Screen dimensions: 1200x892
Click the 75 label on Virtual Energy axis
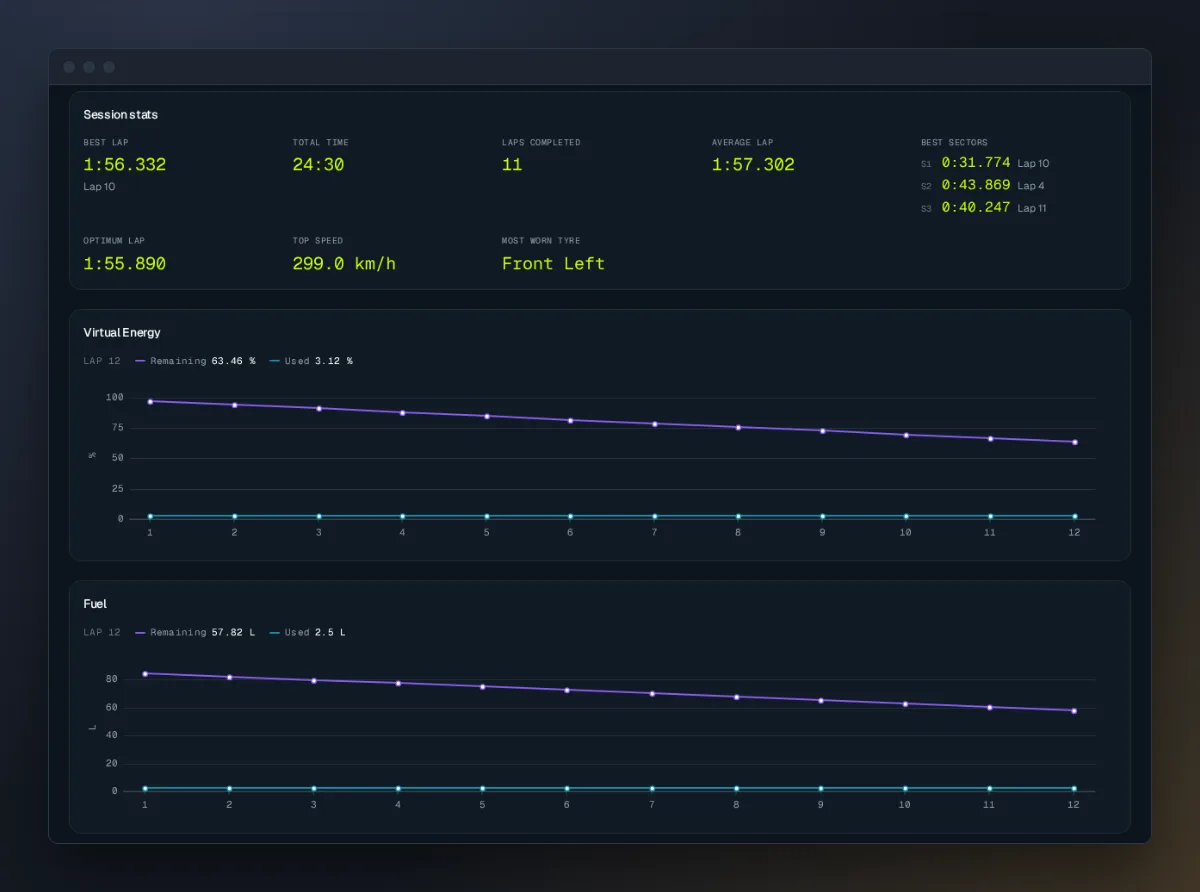click(117, 428)
